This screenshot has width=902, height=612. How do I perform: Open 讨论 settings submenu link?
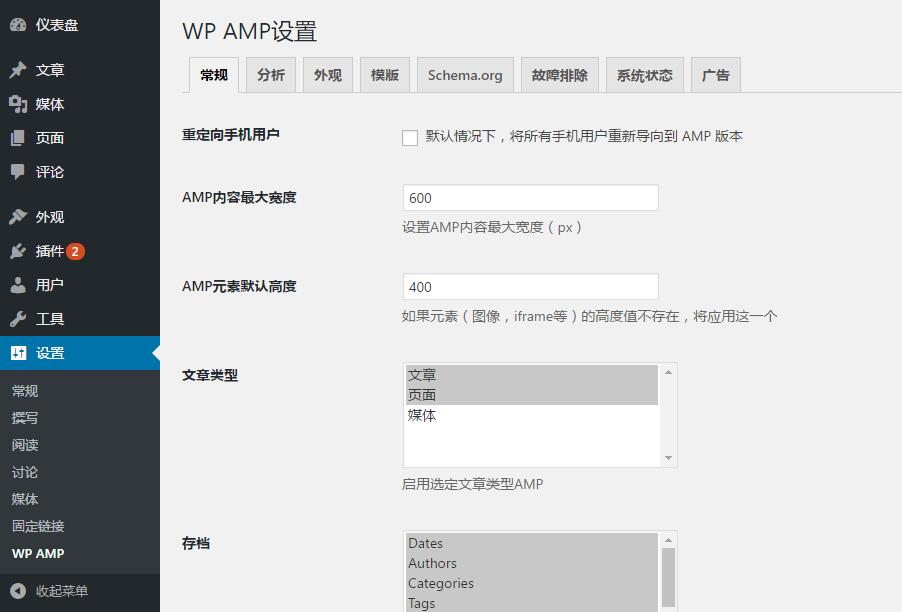coord(25,472)
